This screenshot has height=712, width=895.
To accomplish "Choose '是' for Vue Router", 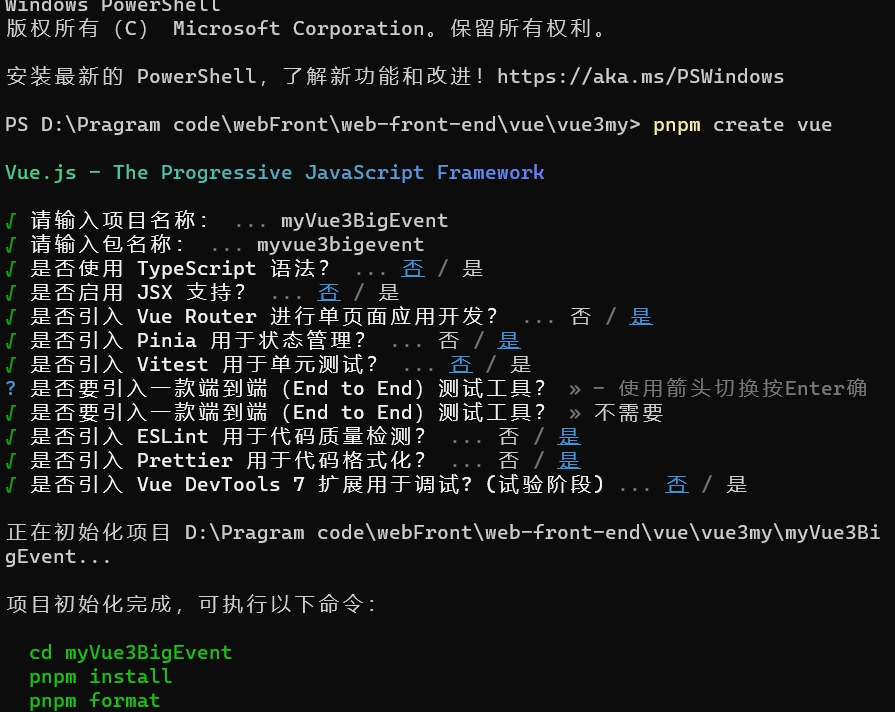I will [x=640, y=316].
